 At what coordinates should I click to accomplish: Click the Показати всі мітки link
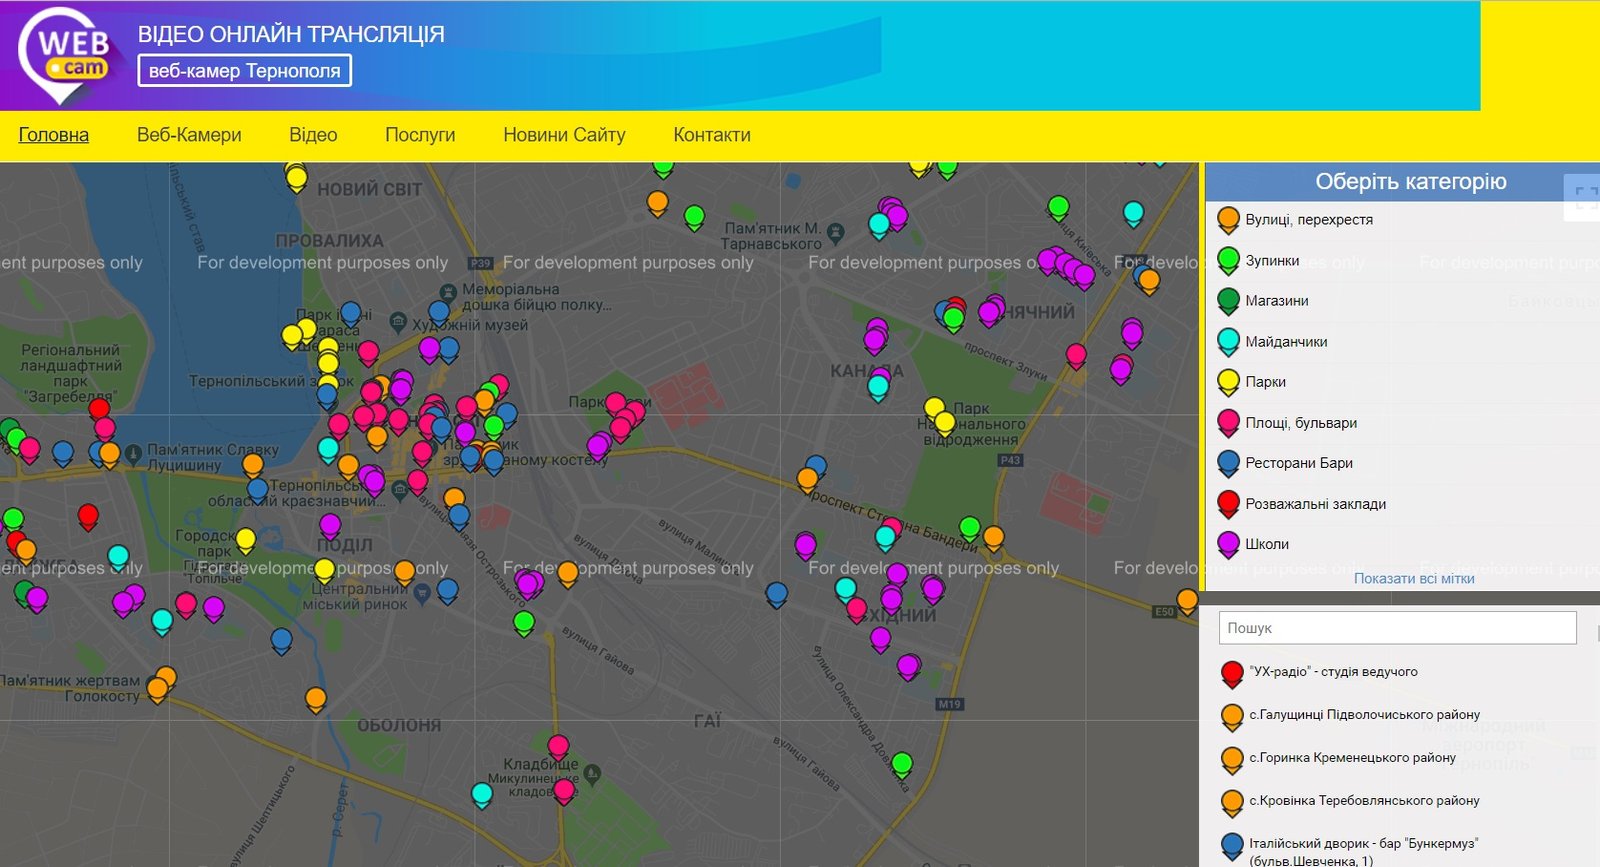point(1414,578)
